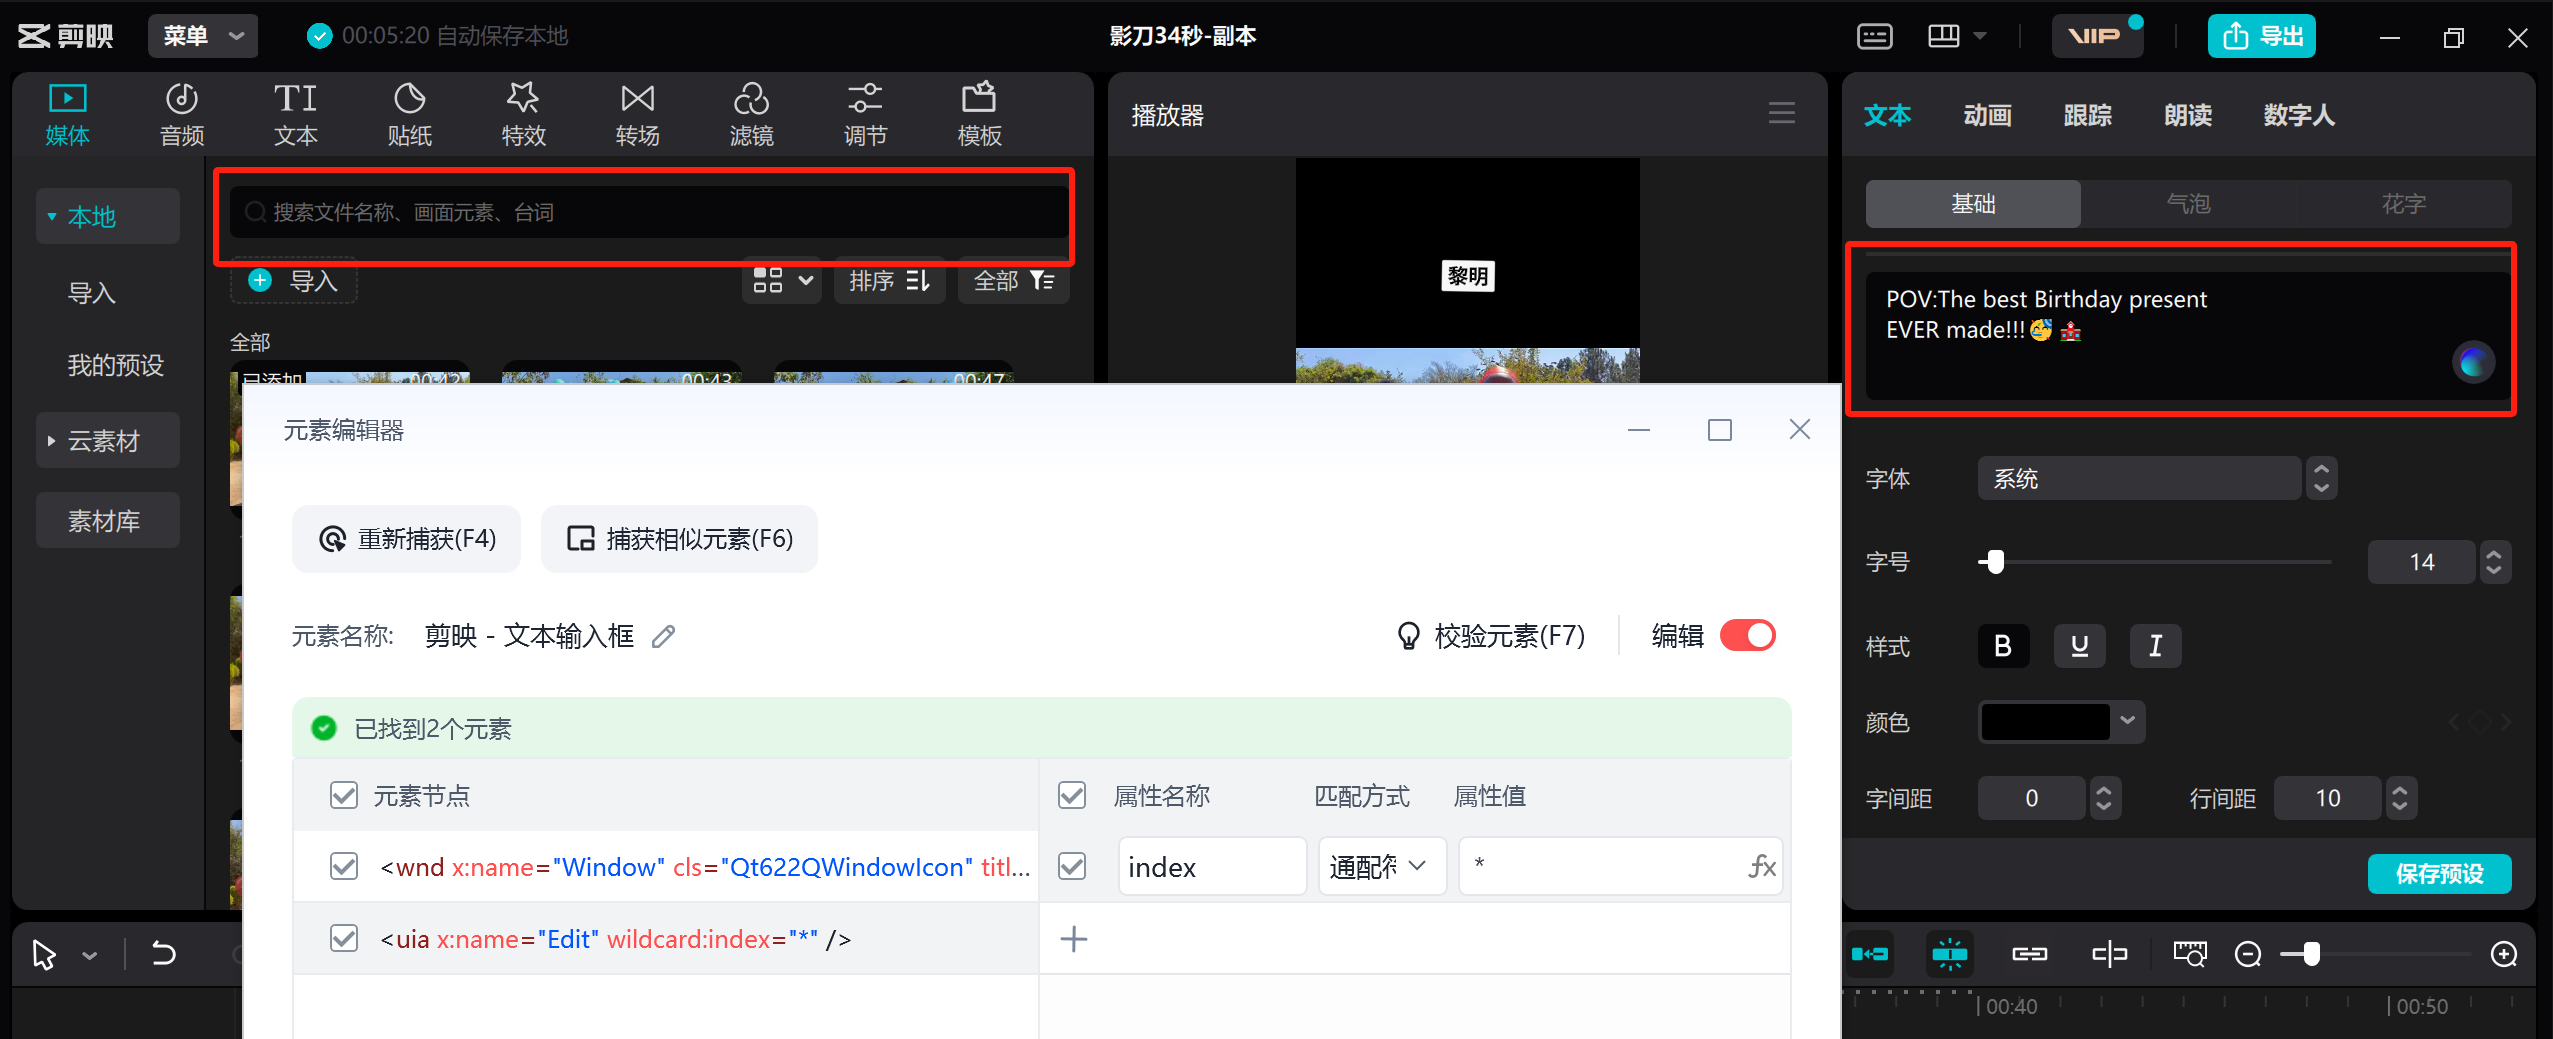
Task: Click the pencil icon to rename element
Action: [664, 636]
